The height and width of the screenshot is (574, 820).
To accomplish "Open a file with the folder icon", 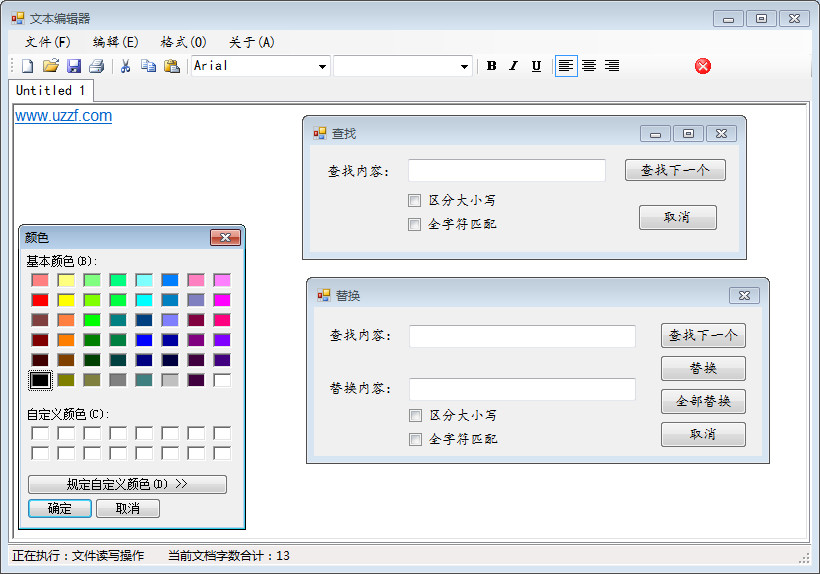I will coord(51,66).
